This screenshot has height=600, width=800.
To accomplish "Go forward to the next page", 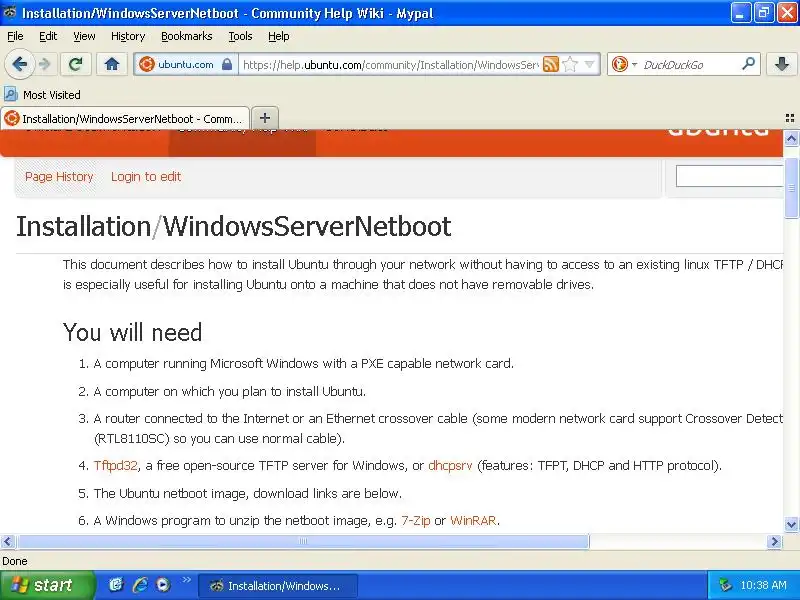I will point(45,64).
